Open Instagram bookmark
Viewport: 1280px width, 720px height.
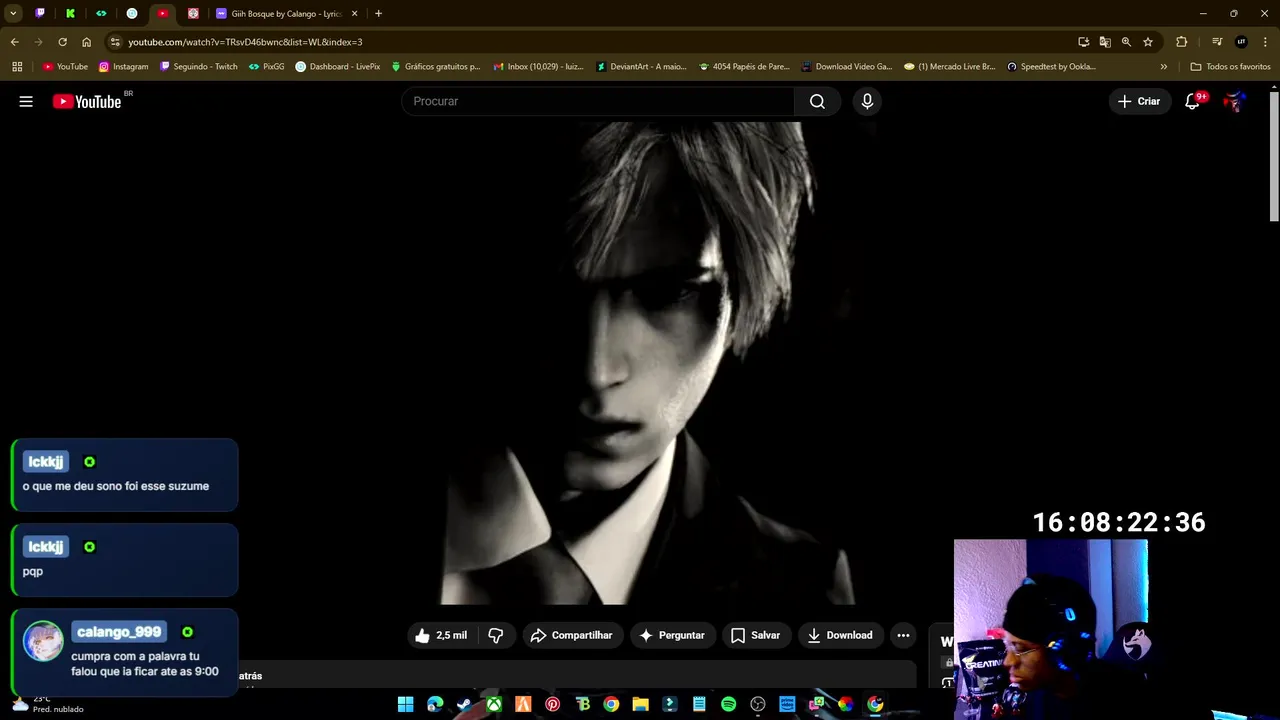click(123, 67)
